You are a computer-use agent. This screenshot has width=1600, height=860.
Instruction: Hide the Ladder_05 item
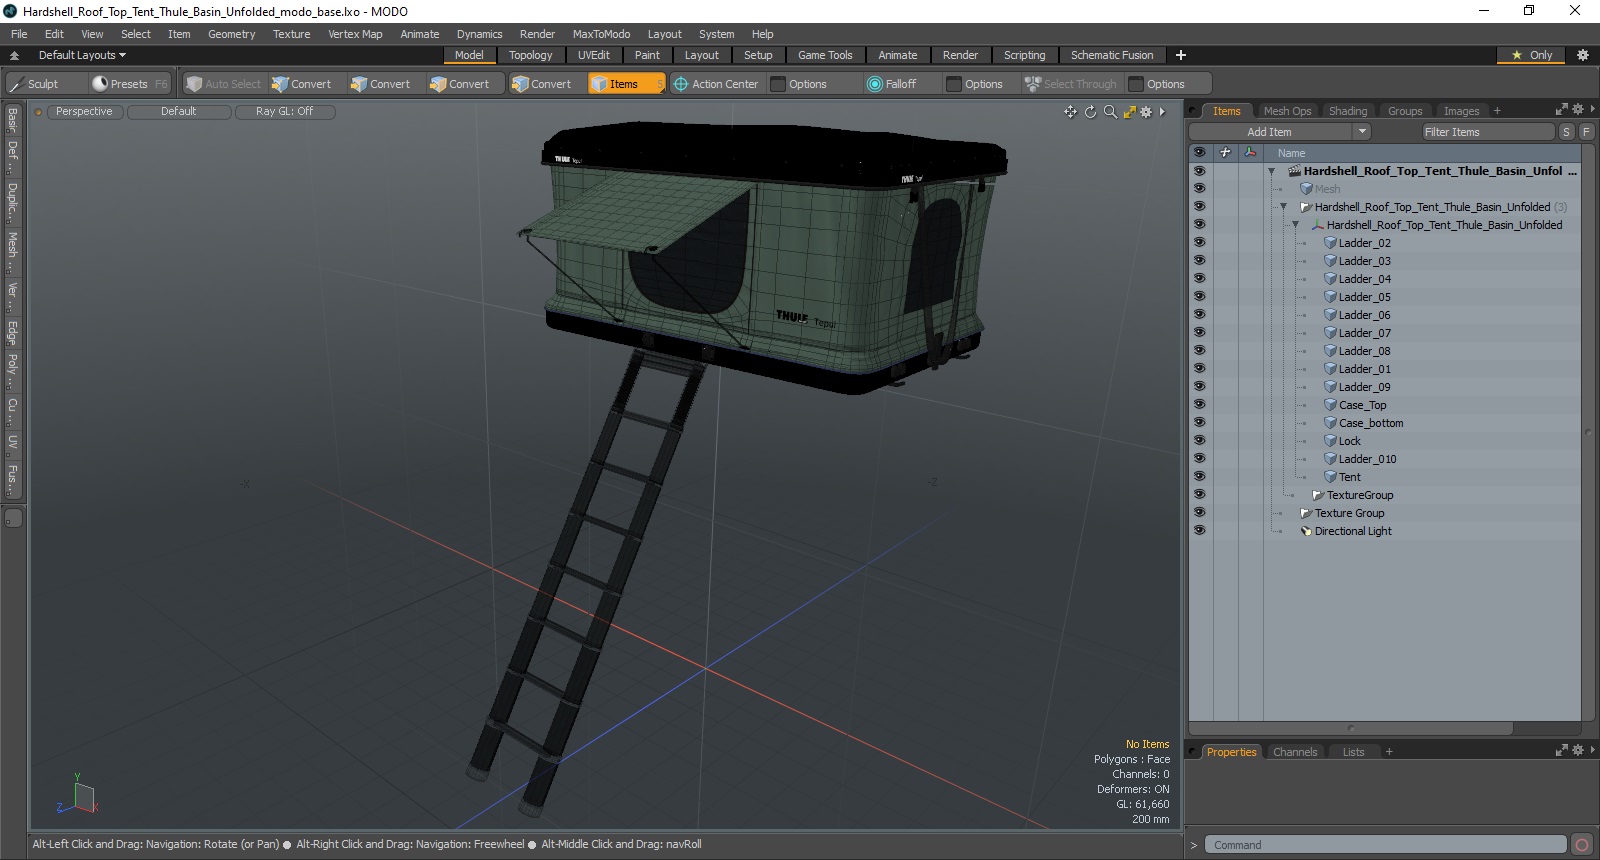1199,297
